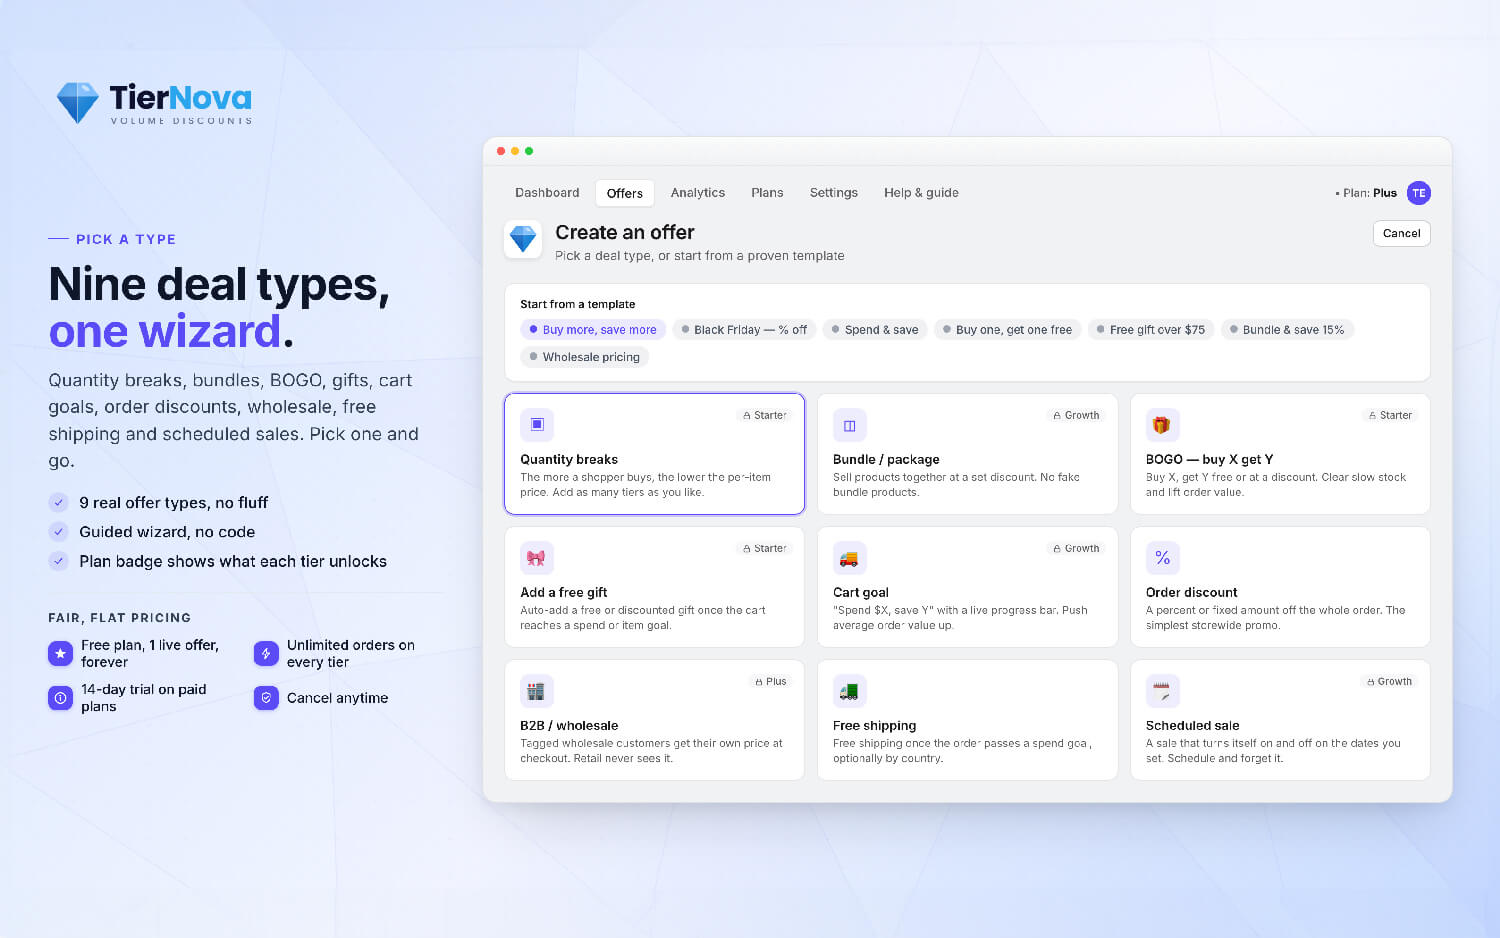Choose the Buy one, get one free template
Viewport: 1500px width, 938px height.
(x=1007, y=330)
